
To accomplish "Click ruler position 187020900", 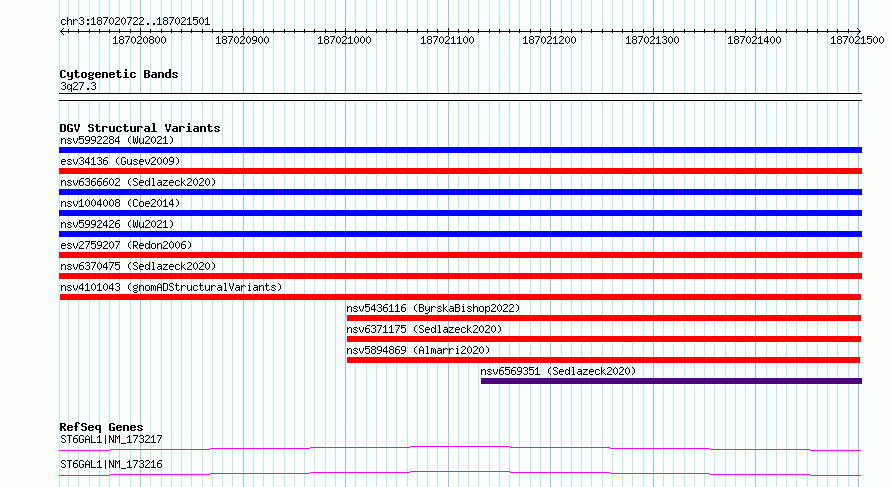I will pos(242,40).
